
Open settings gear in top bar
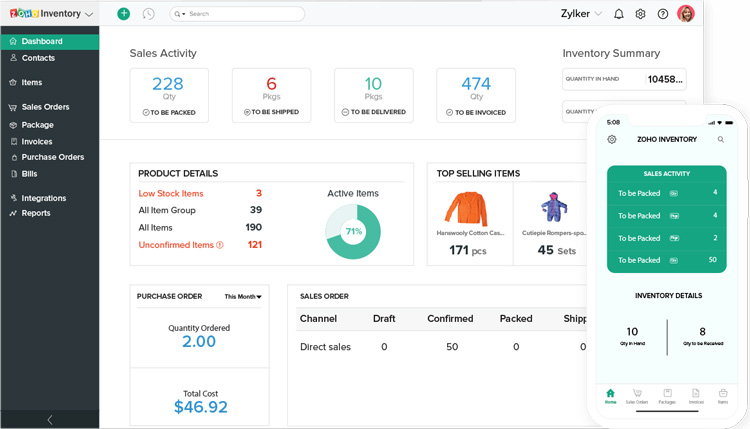point(640,14)
